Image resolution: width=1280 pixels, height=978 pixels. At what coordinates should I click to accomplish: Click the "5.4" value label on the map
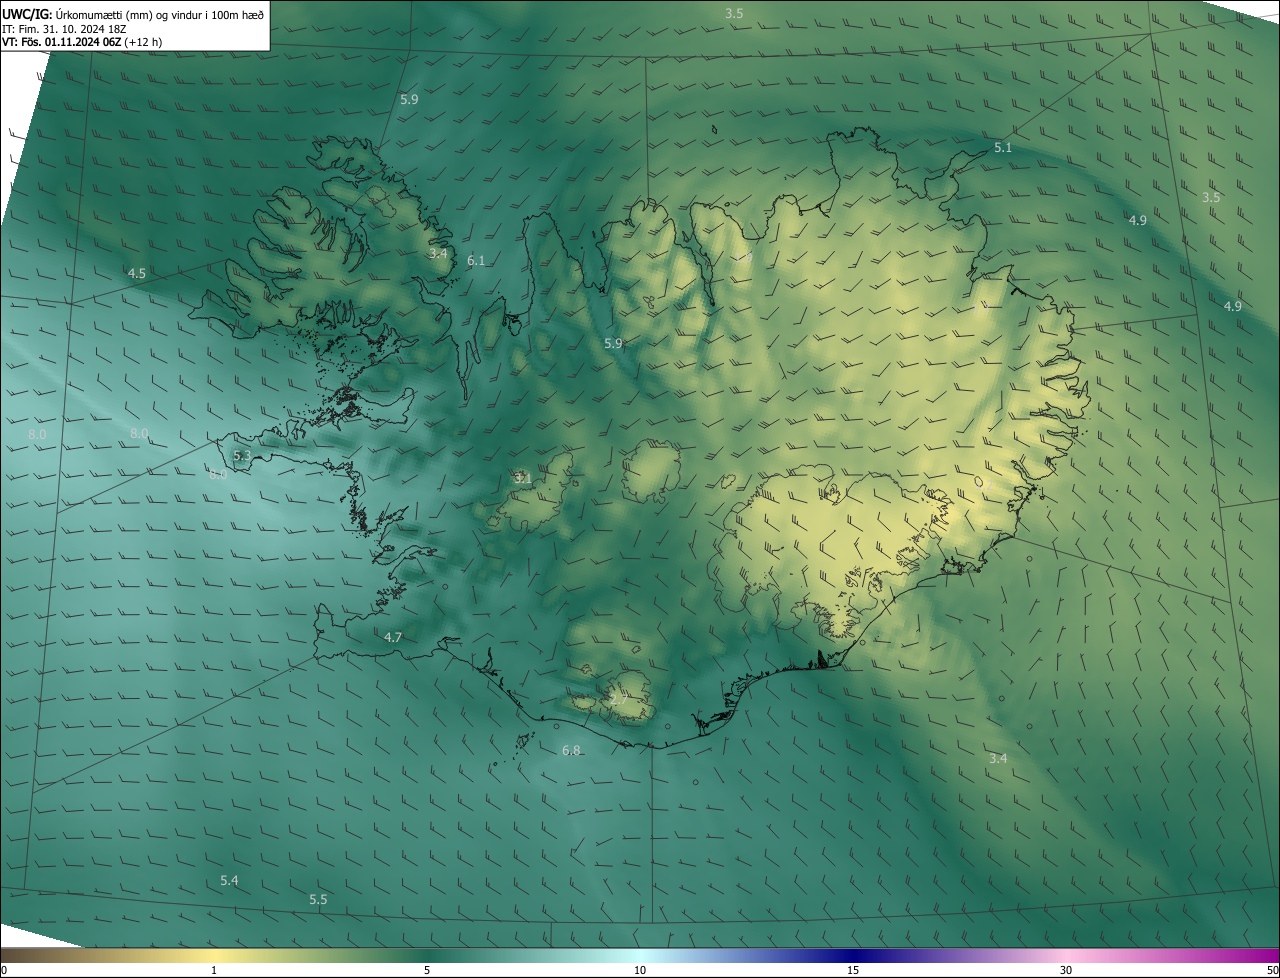coord(229,880)
